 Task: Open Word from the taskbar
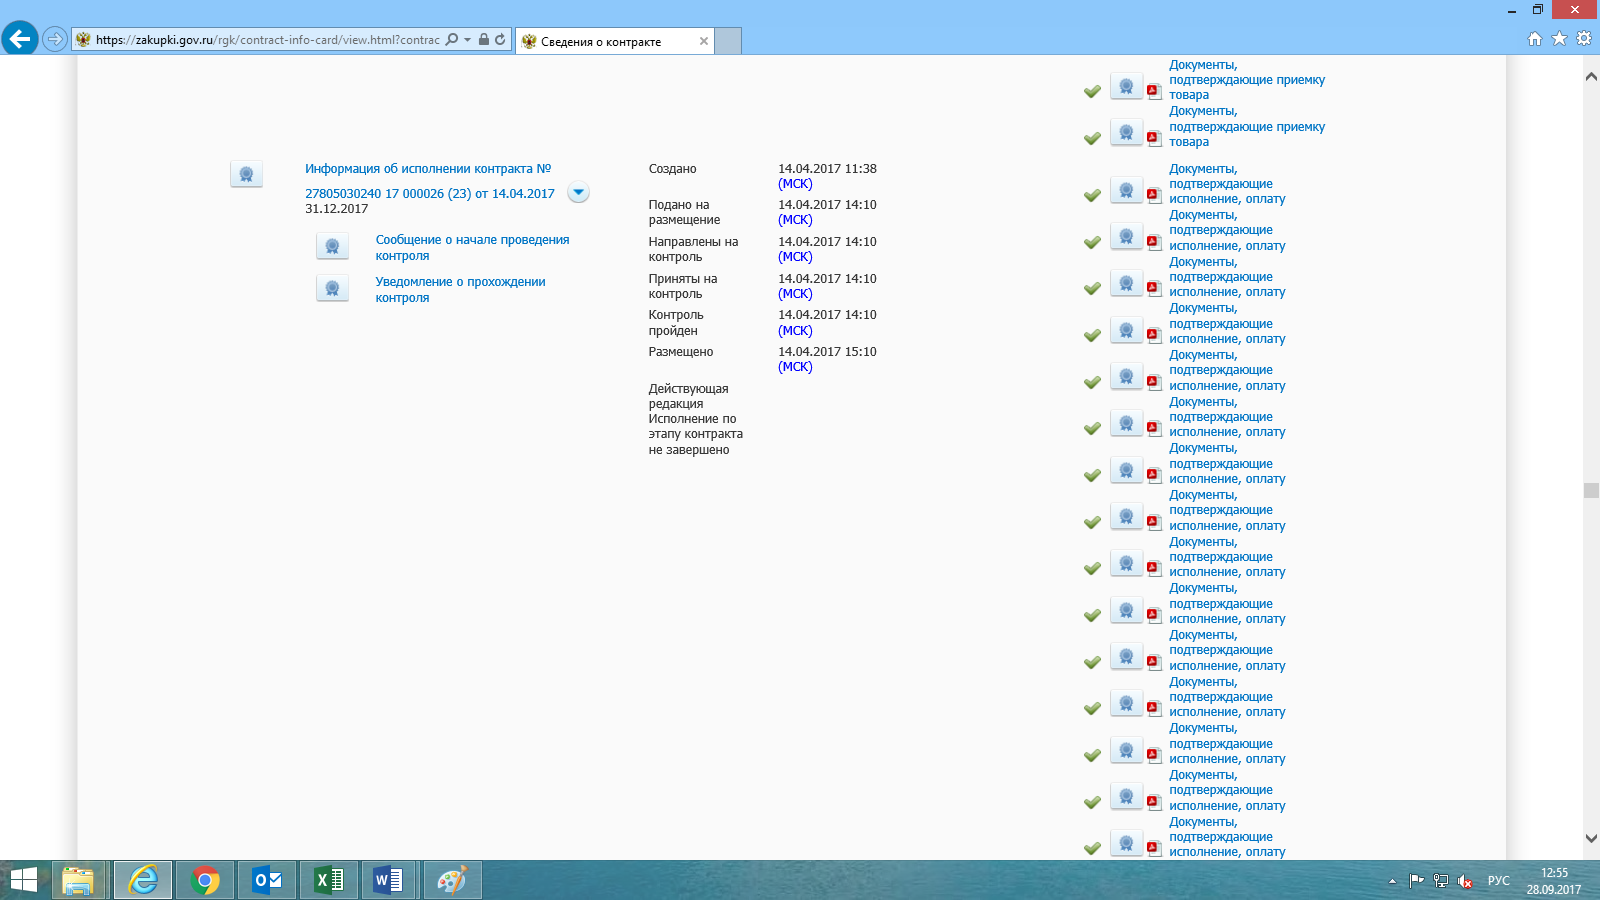point(389,880)
